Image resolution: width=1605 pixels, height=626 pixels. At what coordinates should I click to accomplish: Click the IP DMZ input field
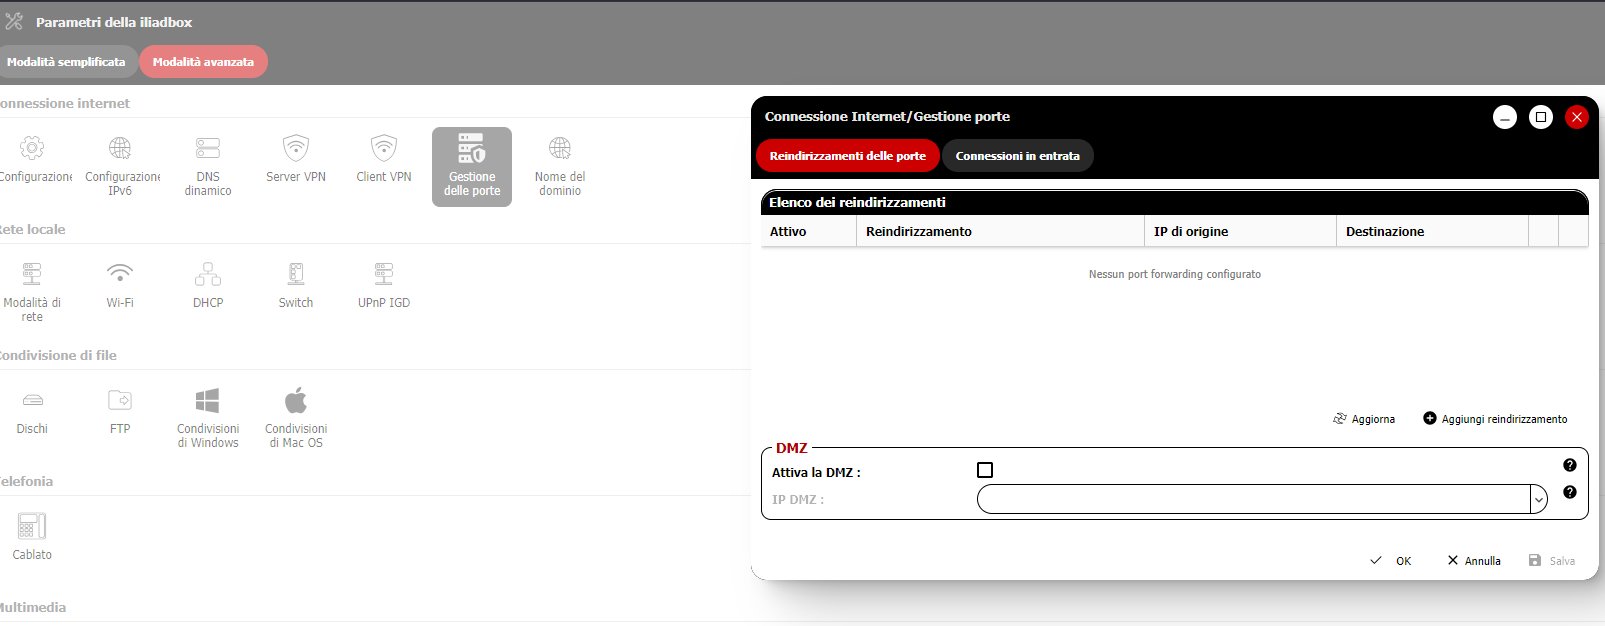(1252, 499)
